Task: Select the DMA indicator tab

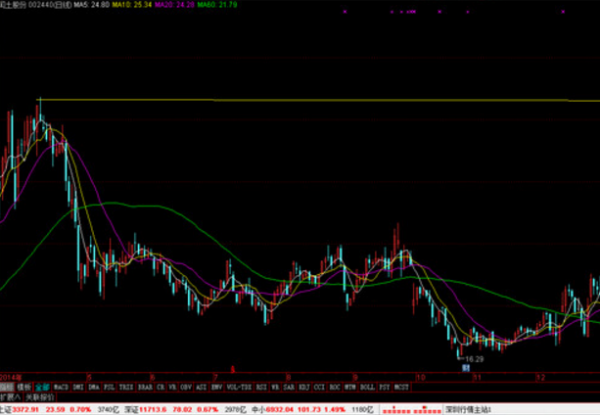Action: pos(94,387)
